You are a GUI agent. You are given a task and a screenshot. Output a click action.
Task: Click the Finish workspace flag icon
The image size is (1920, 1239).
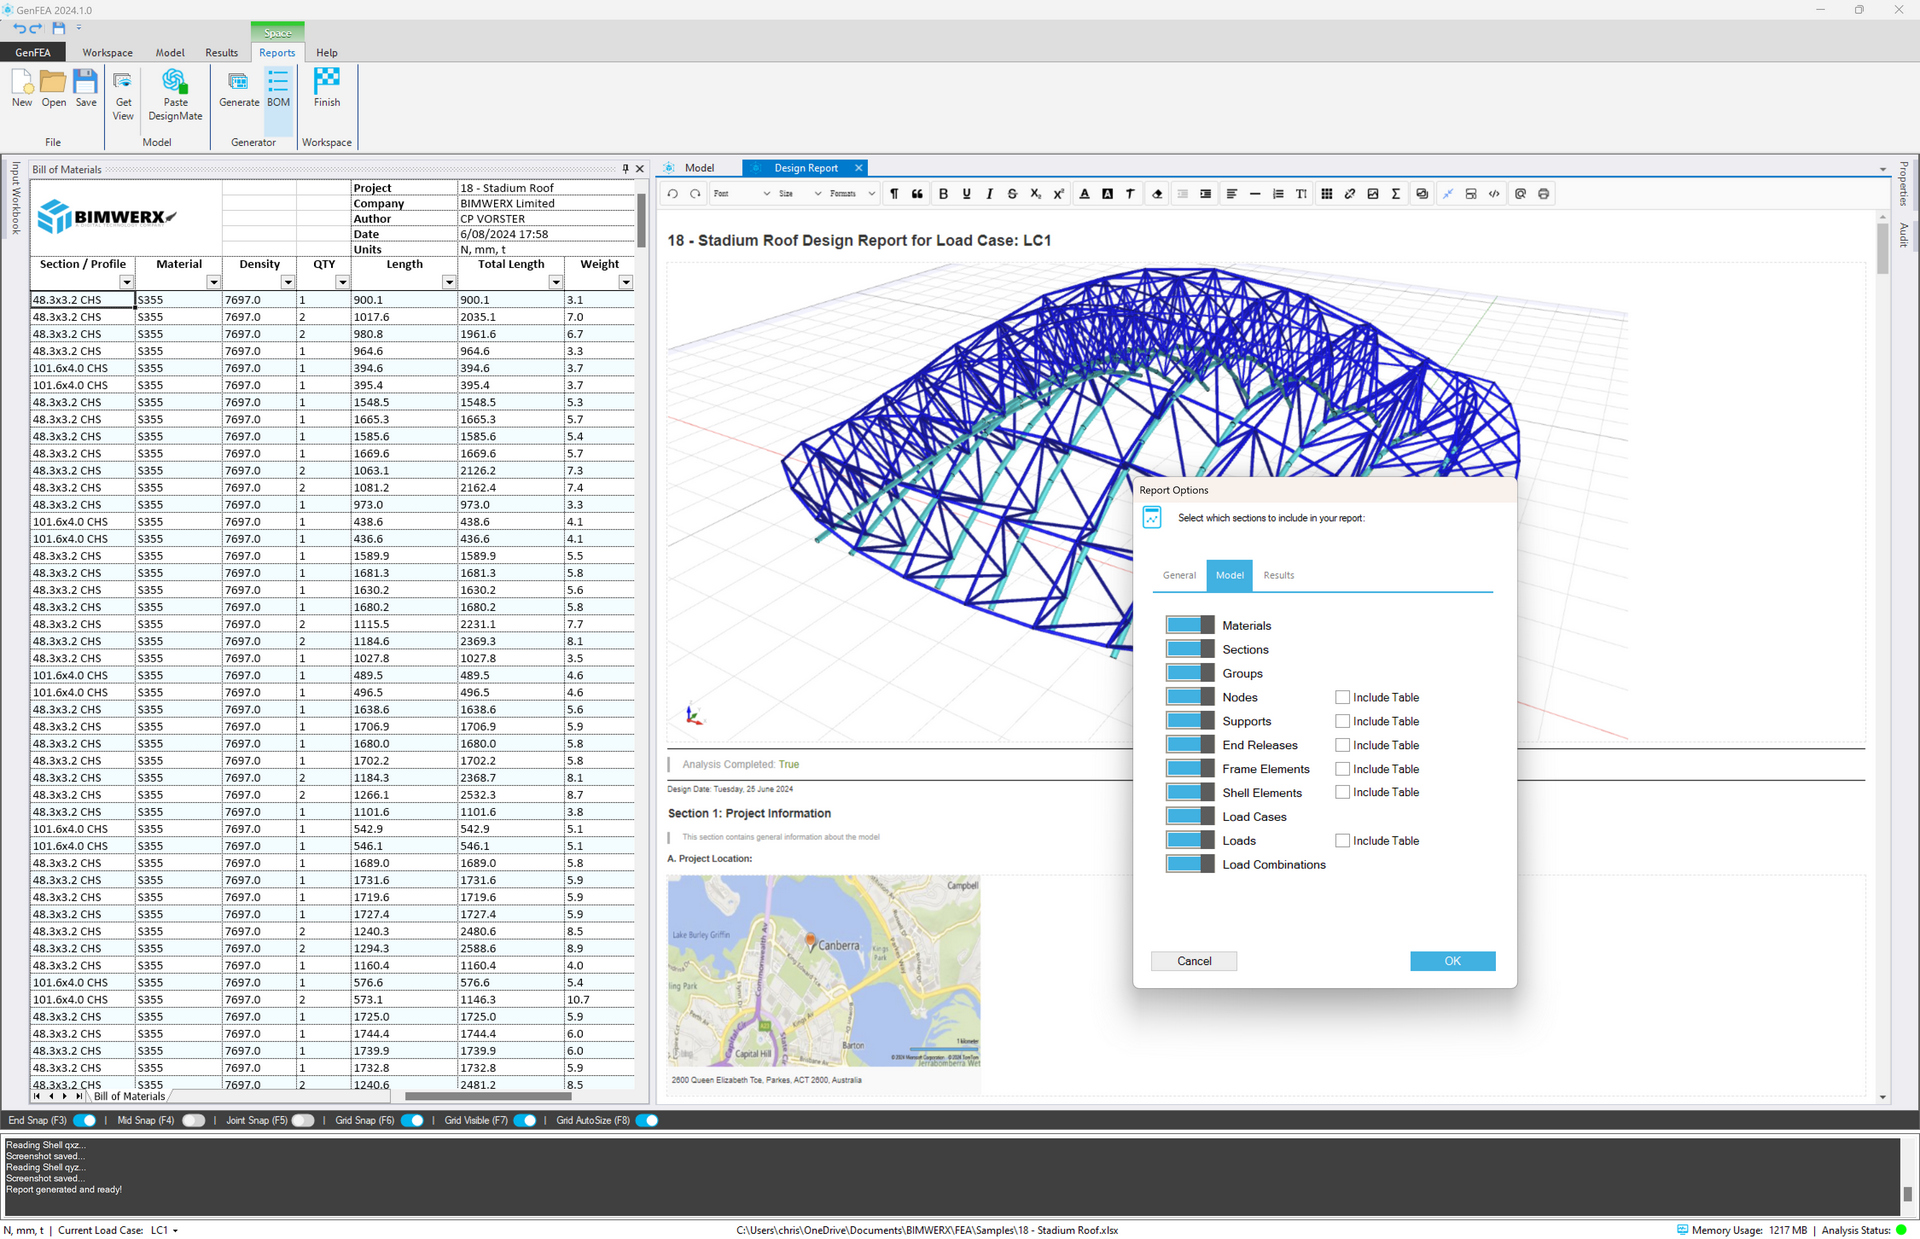coord(326,88)
